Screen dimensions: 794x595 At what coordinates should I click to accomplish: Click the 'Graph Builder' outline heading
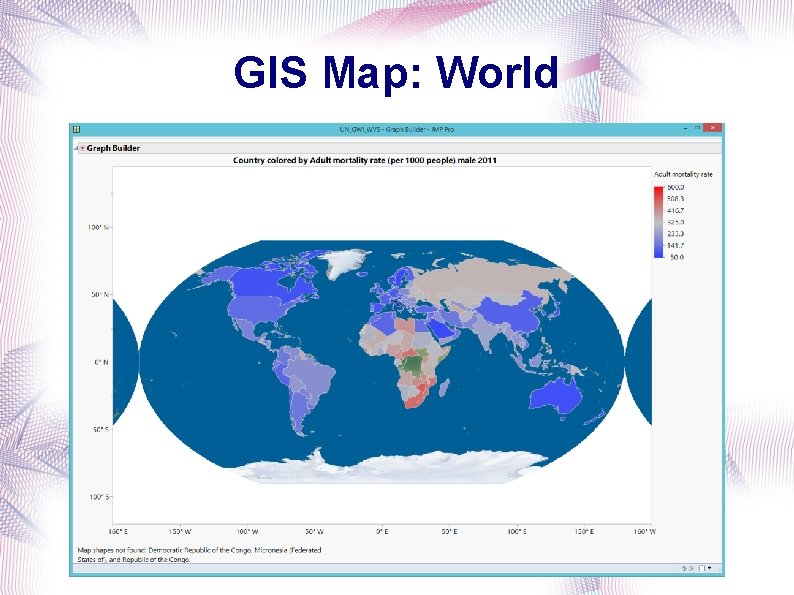pyautogui.click(x=113, y=148)
